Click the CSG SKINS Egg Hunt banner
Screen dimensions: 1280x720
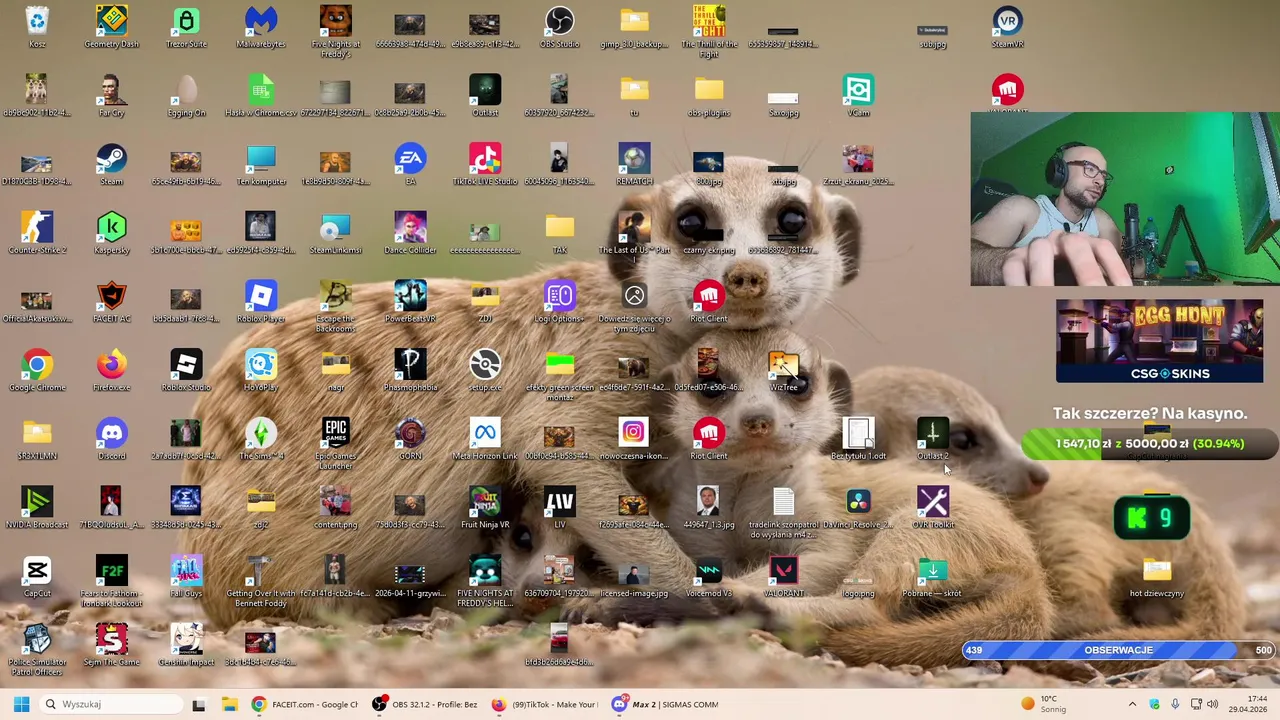tap(1159, 341)
